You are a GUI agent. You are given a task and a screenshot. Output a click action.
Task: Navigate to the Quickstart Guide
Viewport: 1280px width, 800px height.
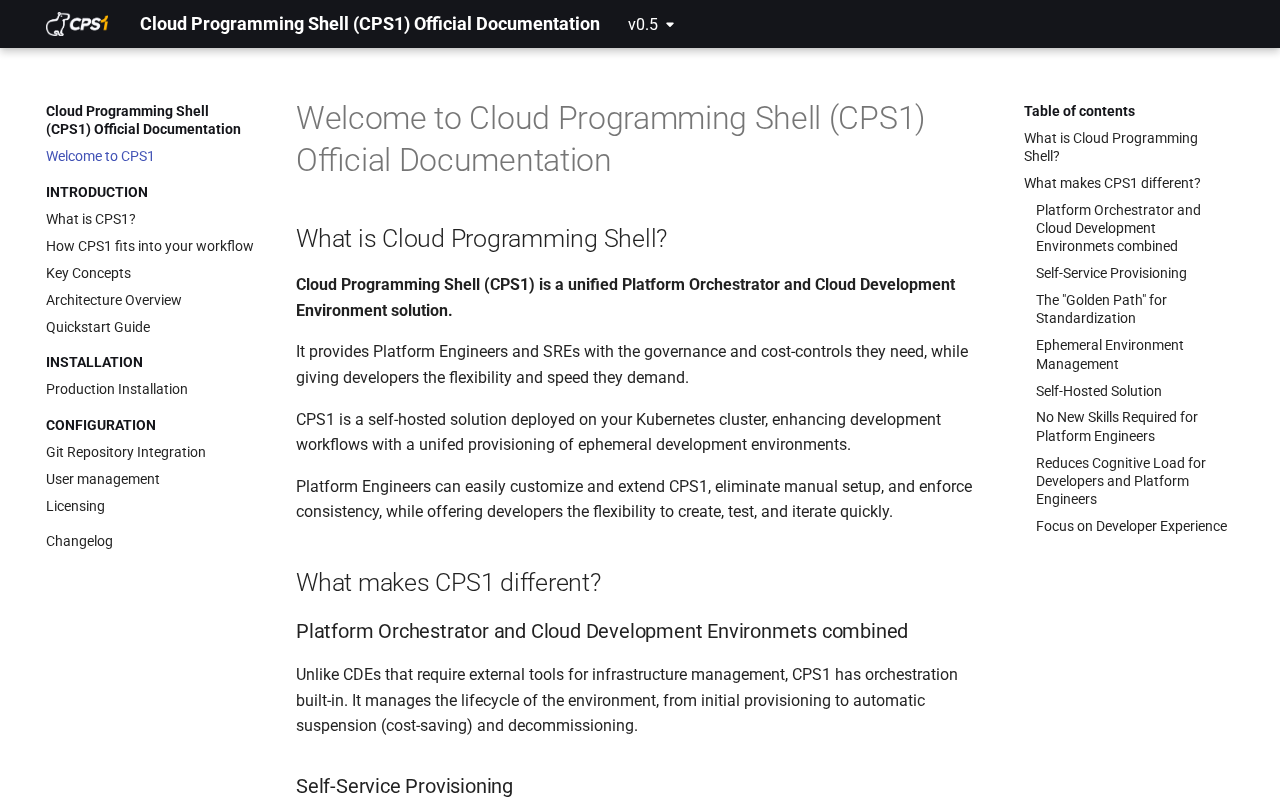point(98,327)
